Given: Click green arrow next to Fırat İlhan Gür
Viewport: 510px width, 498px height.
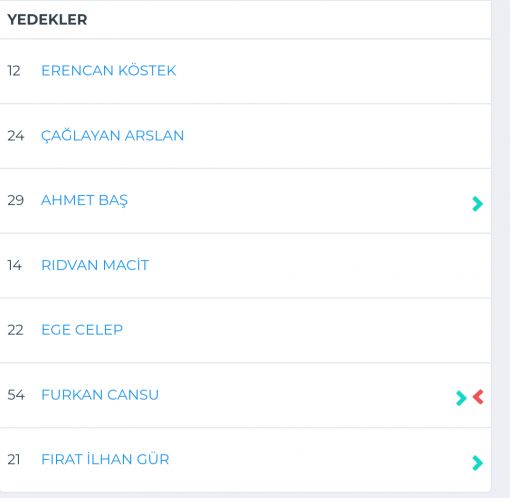Looking at the screenshot, I should click(x=477, y=463).
